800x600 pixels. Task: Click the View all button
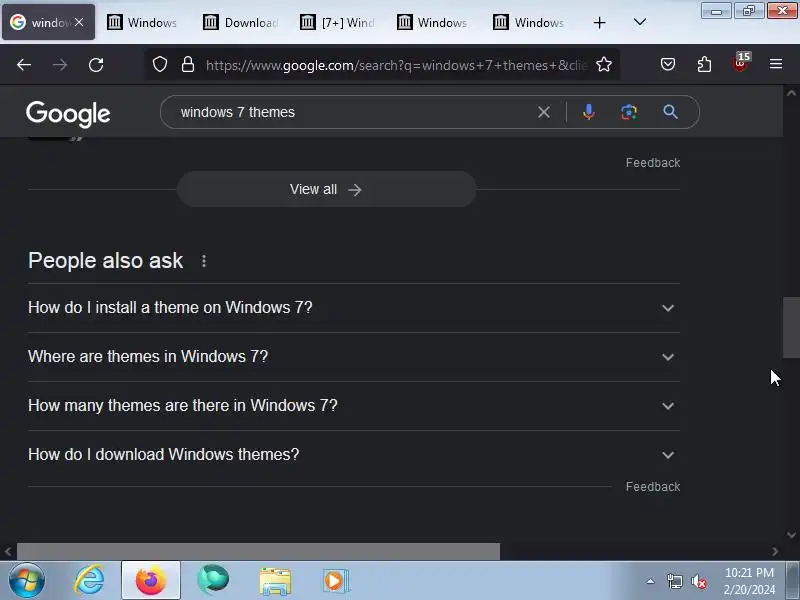point(327,189)
